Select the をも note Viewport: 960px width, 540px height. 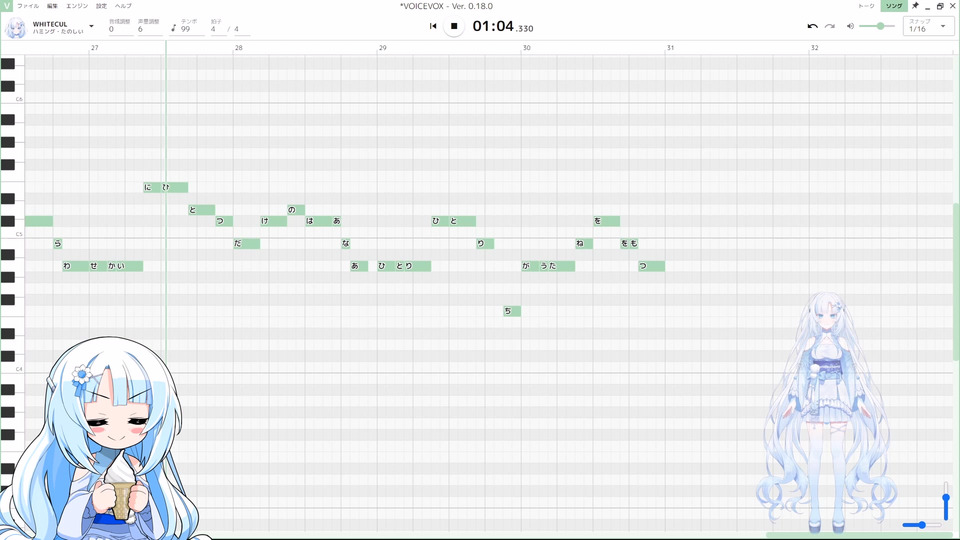click(629, 244)
